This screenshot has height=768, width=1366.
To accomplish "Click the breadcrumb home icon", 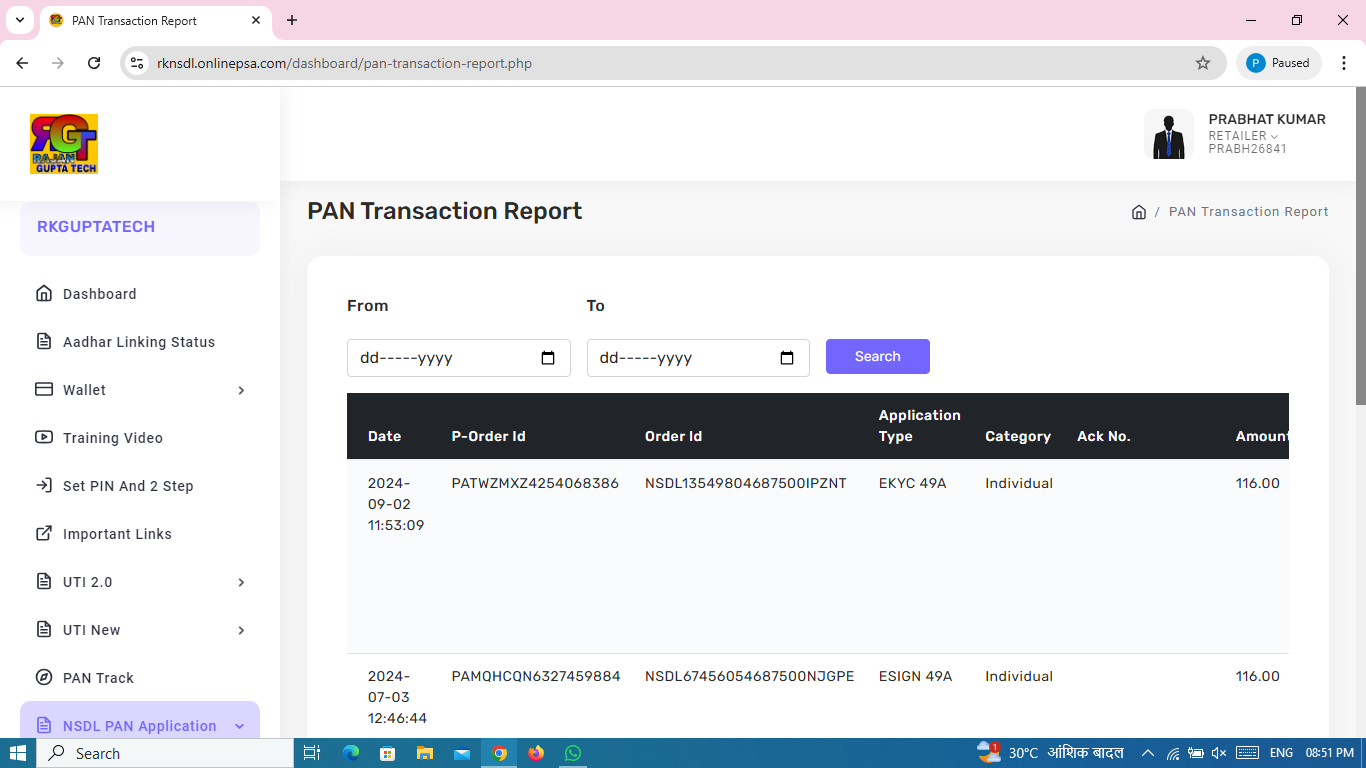I will [1138, 212].
